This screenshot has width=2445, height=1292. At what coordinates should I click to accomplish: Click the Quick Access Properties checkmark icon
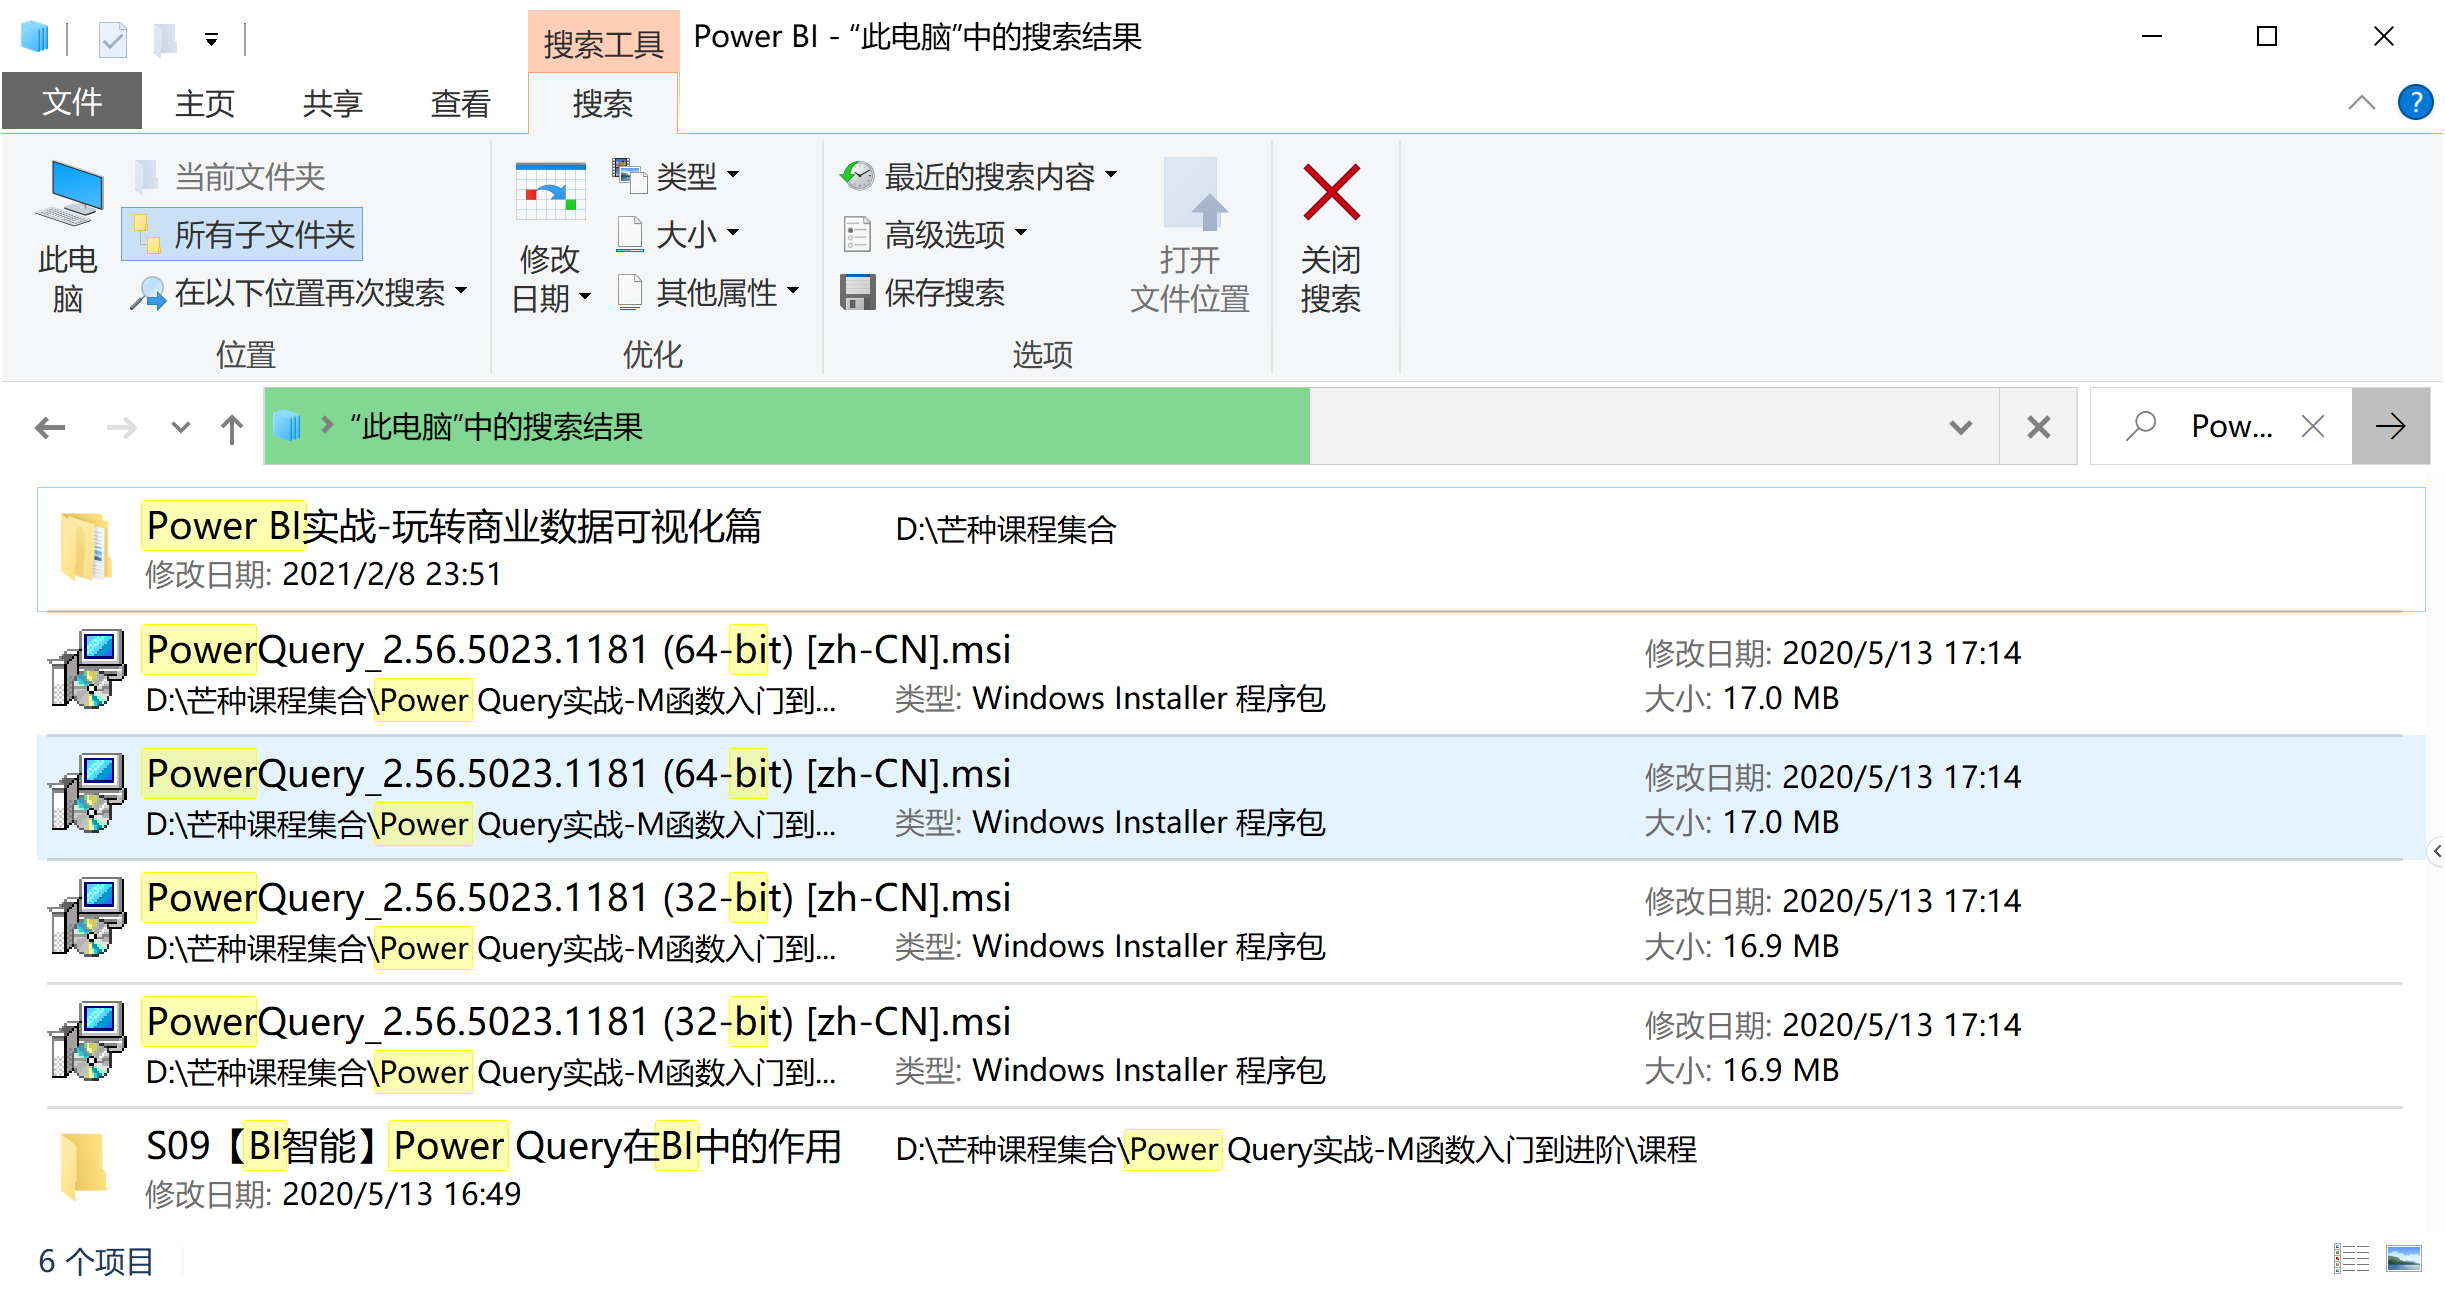pyautogui.click(x=112, y=39)
